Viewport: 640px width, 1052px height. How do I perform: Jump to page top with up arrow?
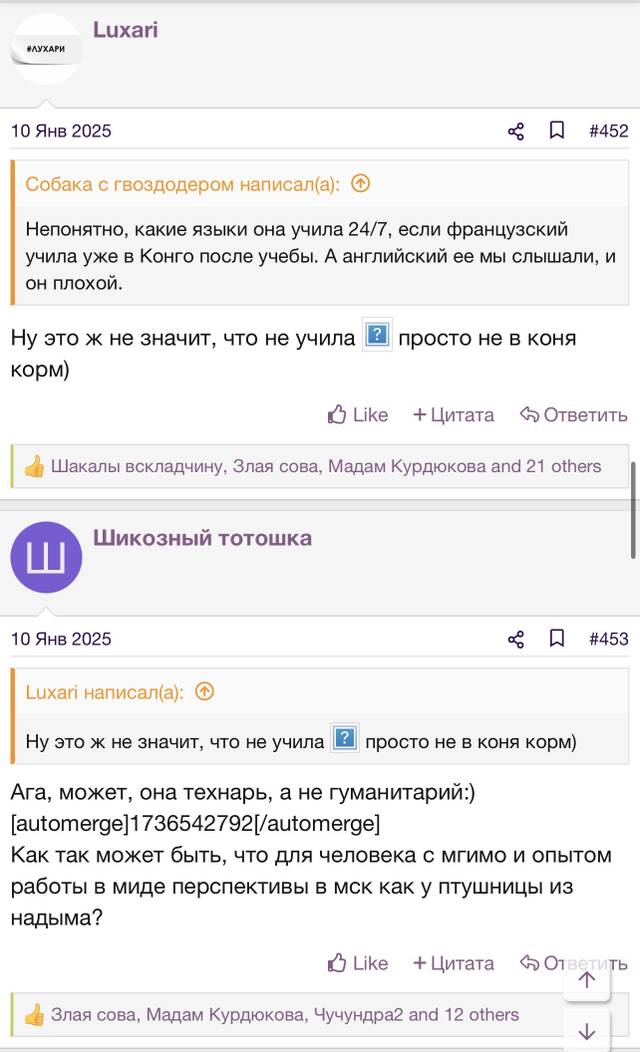coord(587,980)
